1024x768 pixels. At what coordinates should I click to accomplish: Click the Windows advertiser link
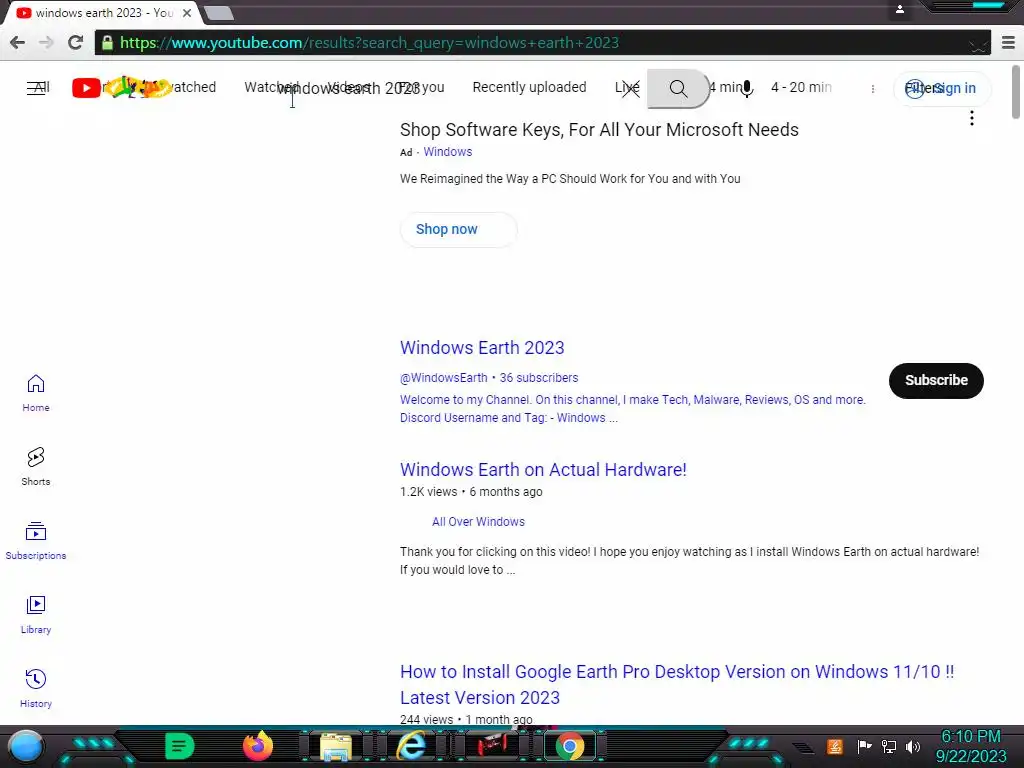(447, 152)
